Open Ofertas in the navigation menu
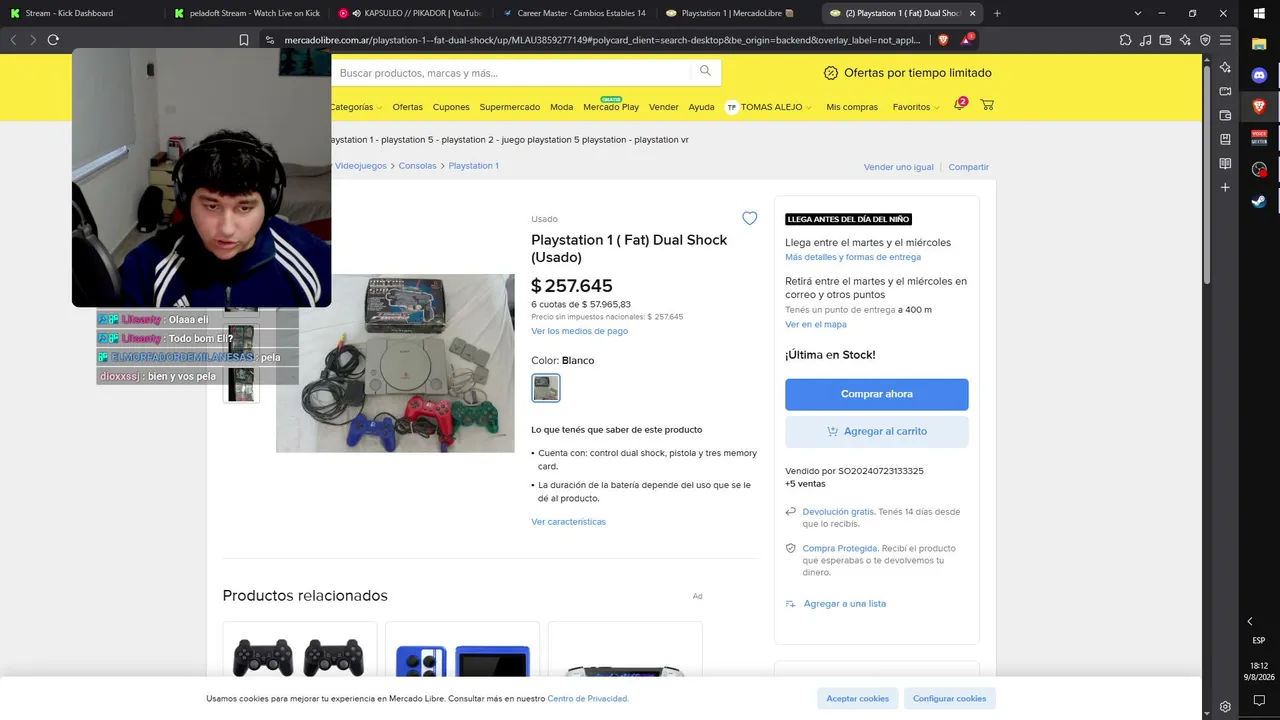The image size is (1280, 720). click(407, 107)
